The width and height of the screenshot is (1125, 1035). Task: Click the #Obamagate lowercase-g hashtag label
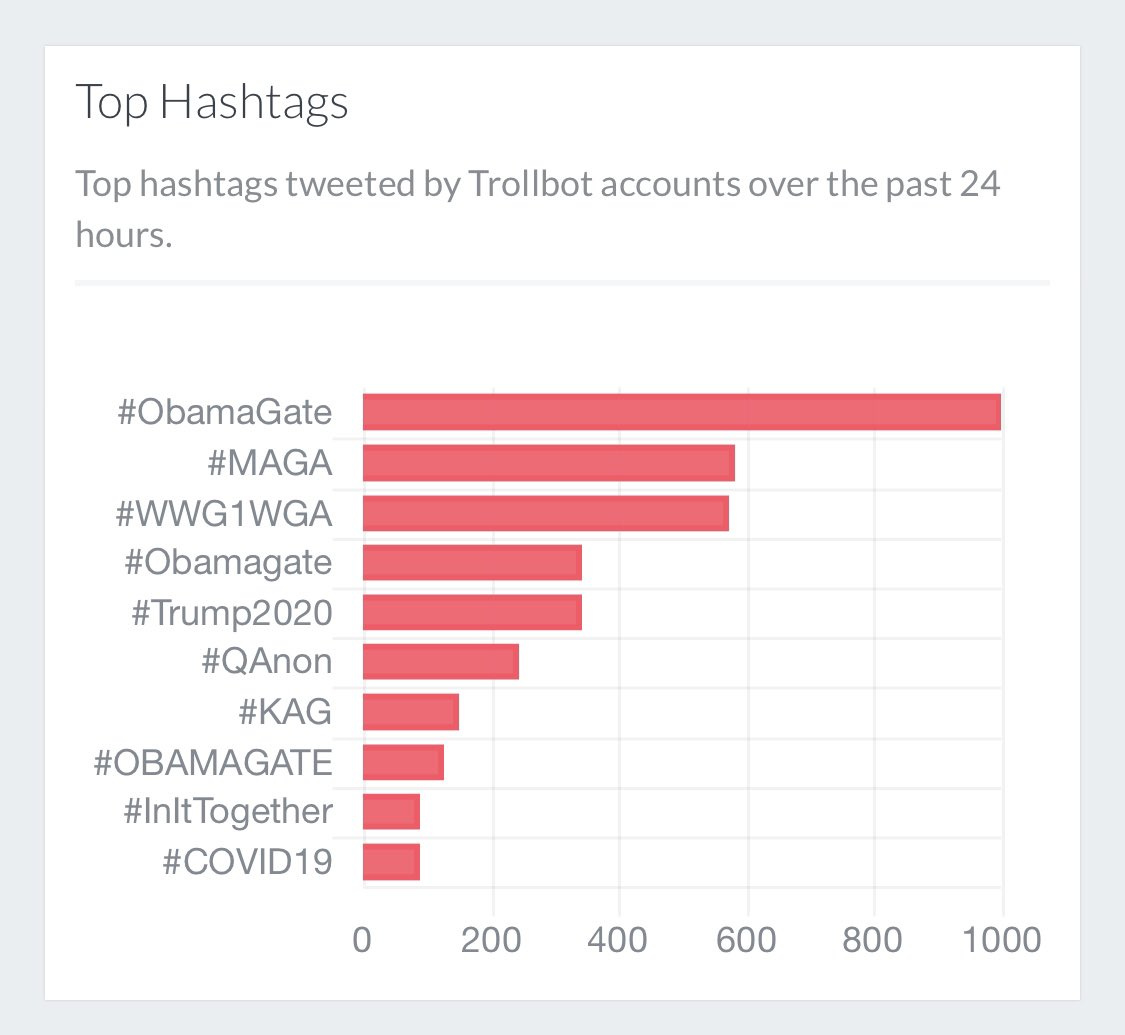click(227, 563)
